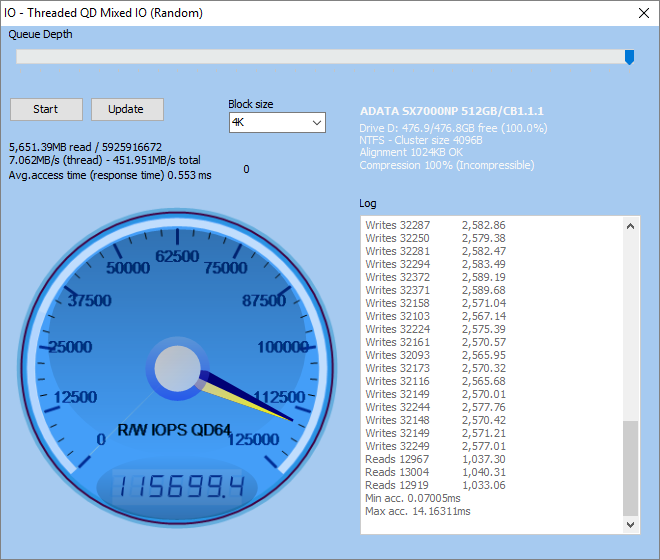Select log row Writes 32372

[435, 277]
